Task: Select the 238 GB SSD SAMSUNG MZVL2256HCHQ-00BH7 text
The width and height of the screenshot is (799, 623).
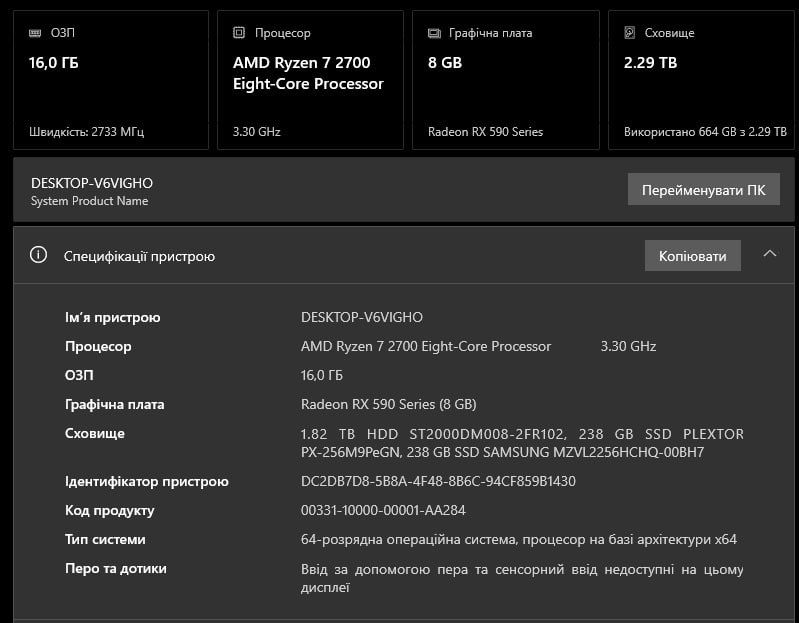Action: [555, 452]
